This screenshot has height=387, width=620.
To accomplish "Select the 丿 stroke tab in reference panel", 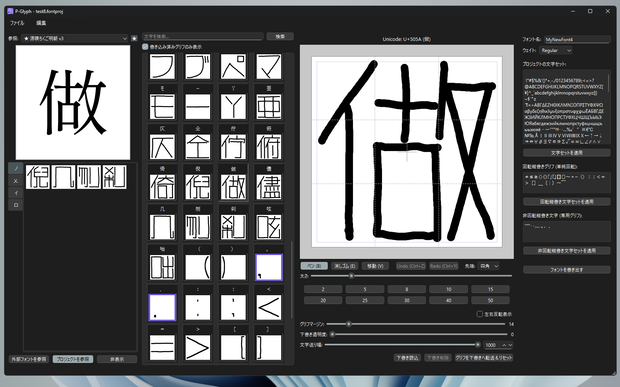I will (x=16, y=168).
